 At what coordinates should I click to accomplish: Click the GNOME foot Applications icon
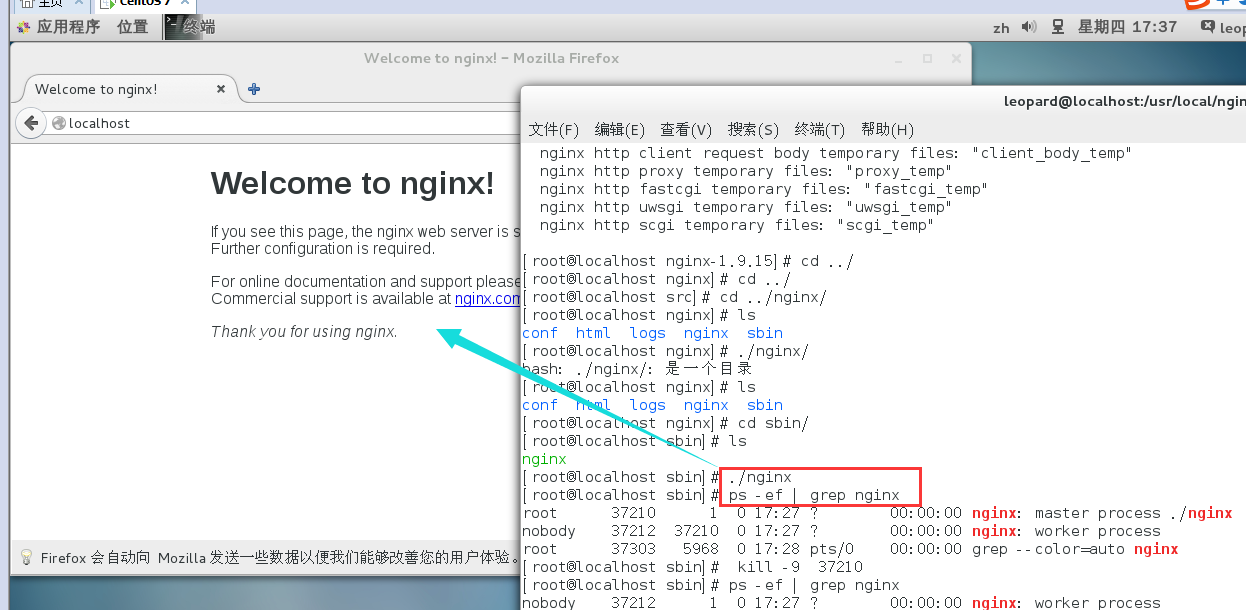(23, 27)
